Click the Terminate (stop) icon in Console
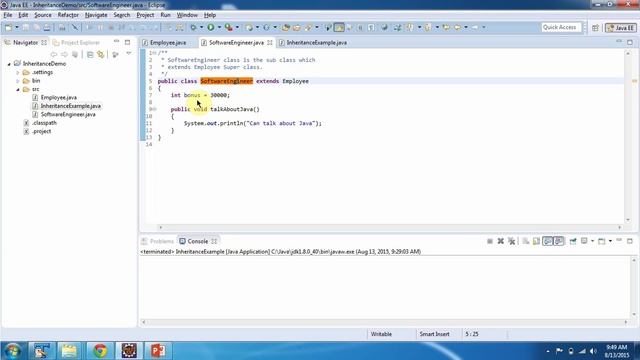 pos(490,241)
